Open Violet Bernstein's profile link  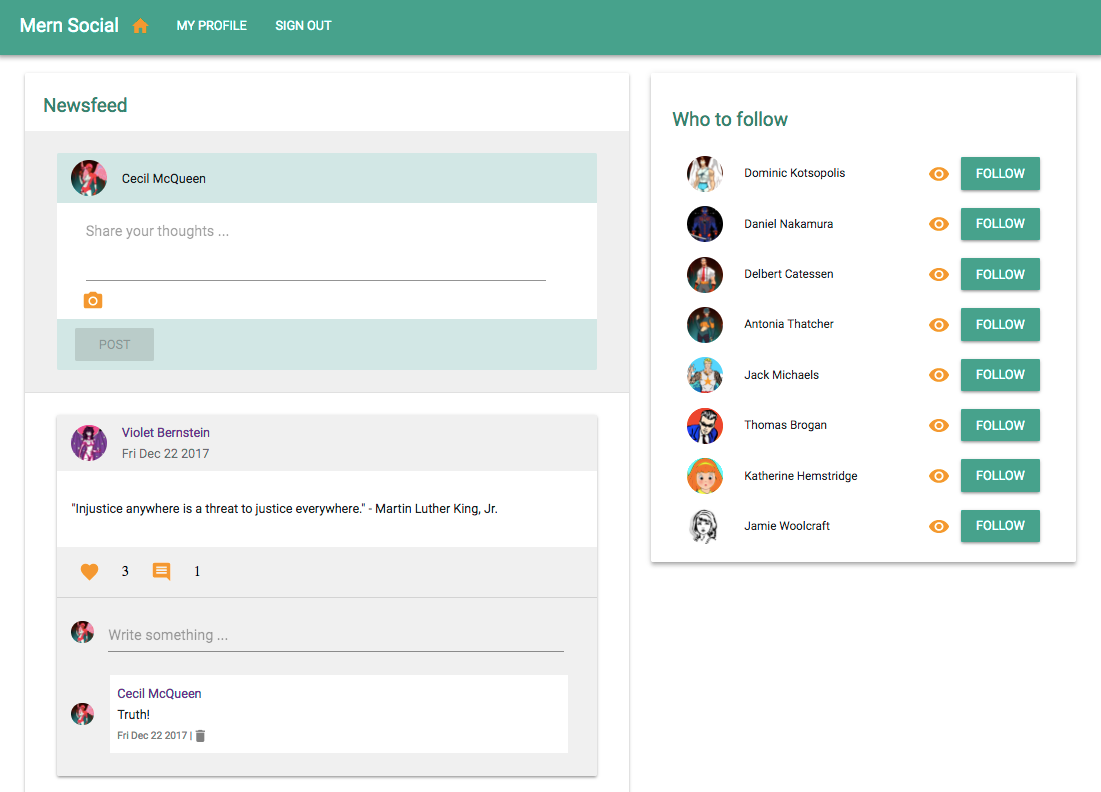pyautogui.click(x=166, y=433)
